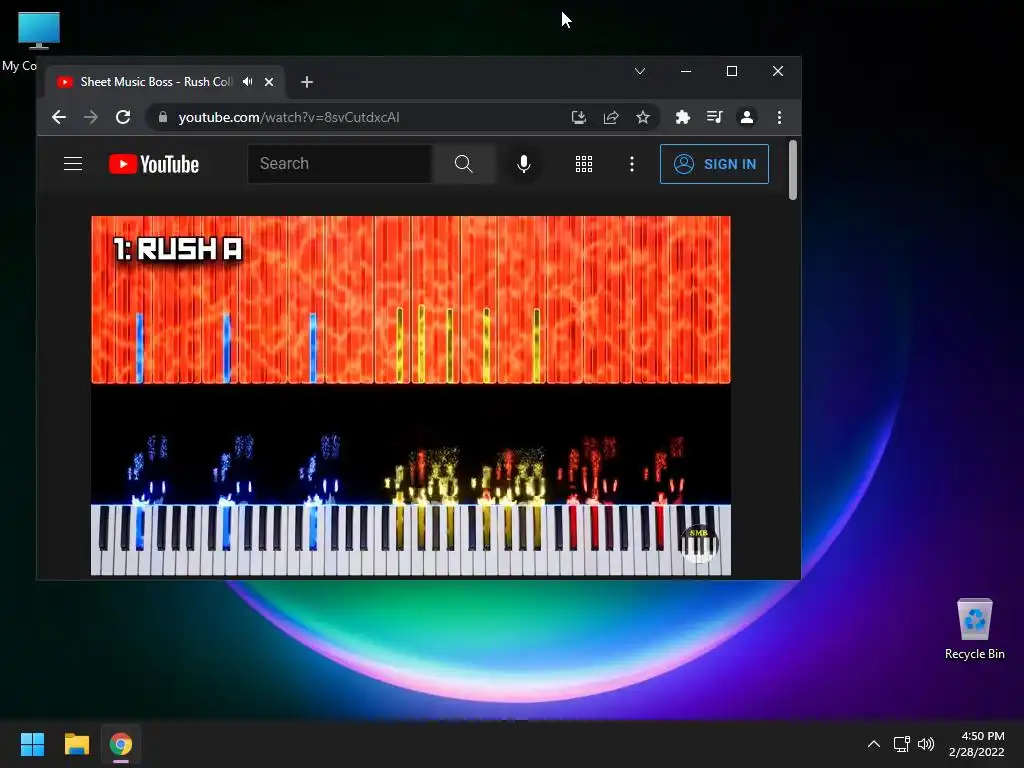Viewport: 1024px width, 768px height.
Task: Reload the YouTube page
Action: [123, 118]
